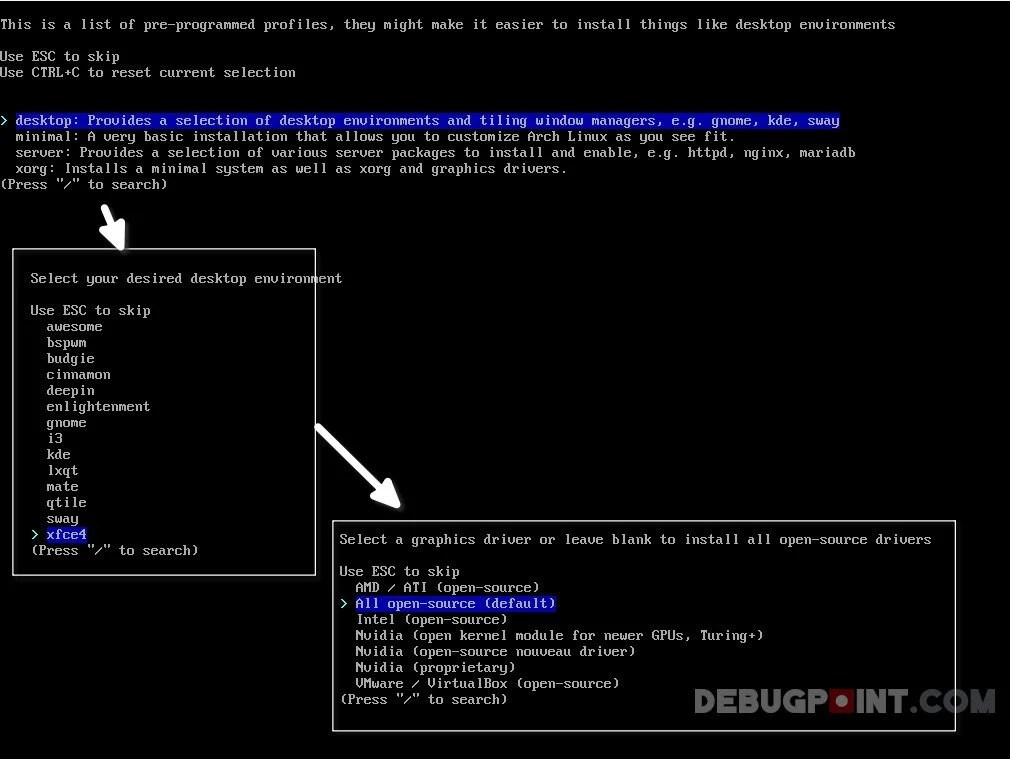Select AMD / ATI open-source driver
The height and width of the screenshot is (759, 1010).
445,587
